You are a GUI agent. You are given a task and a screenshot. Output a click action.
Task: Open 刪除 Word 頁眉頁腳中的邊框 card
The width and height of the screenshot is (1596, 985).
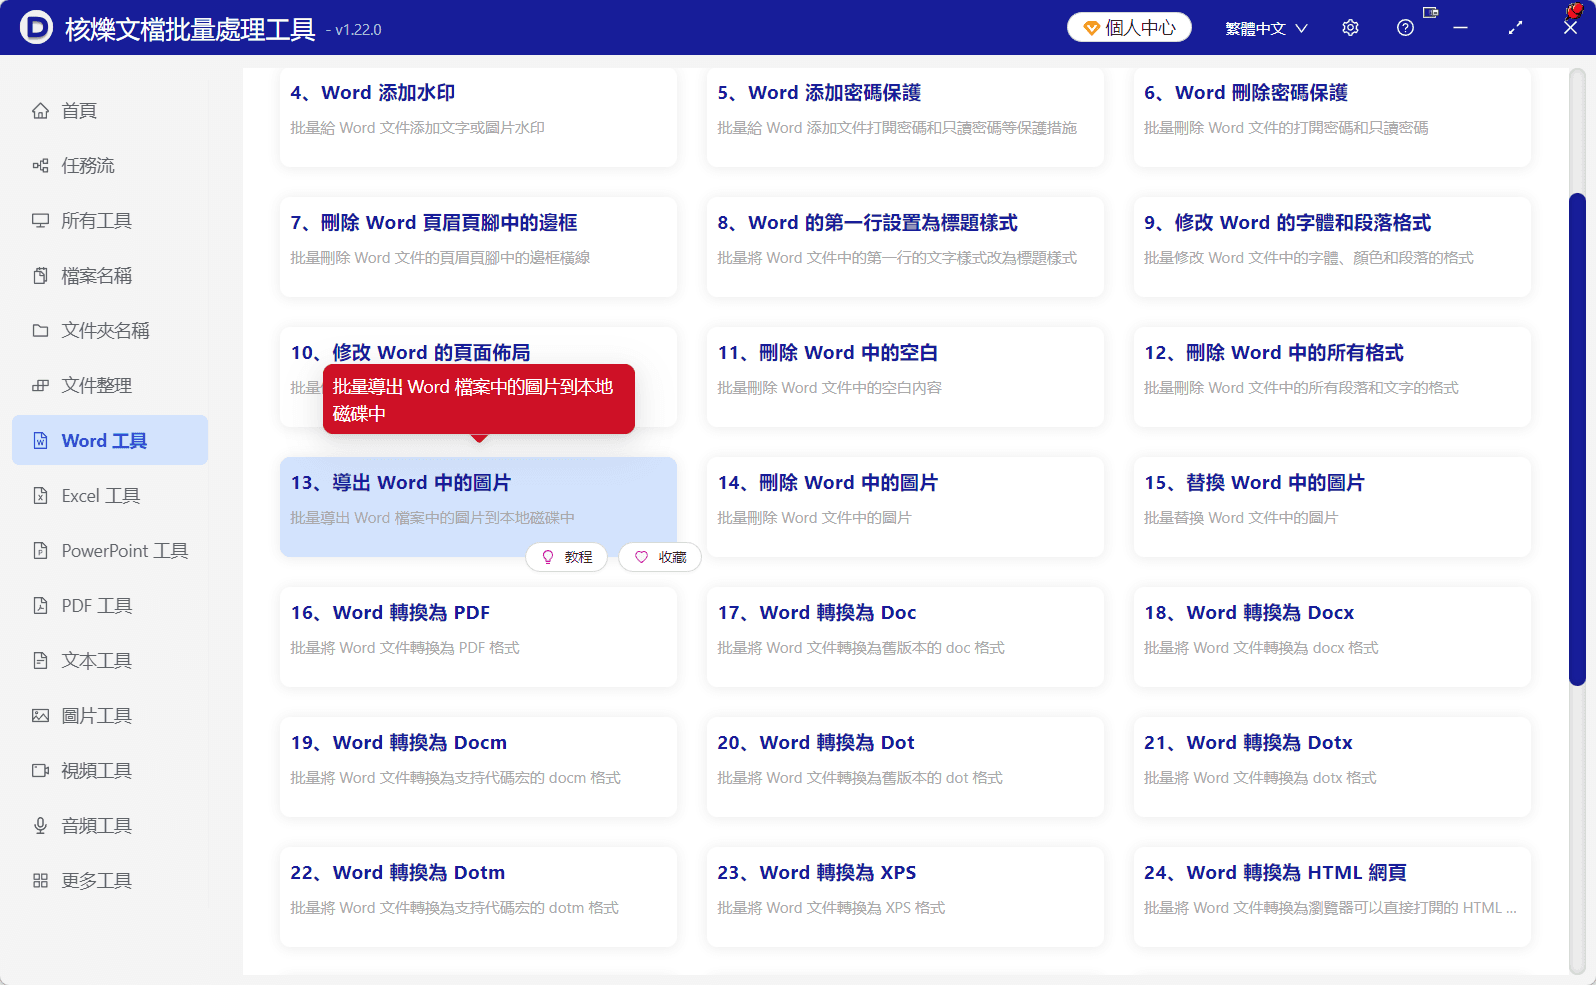[x=478, y=247]
